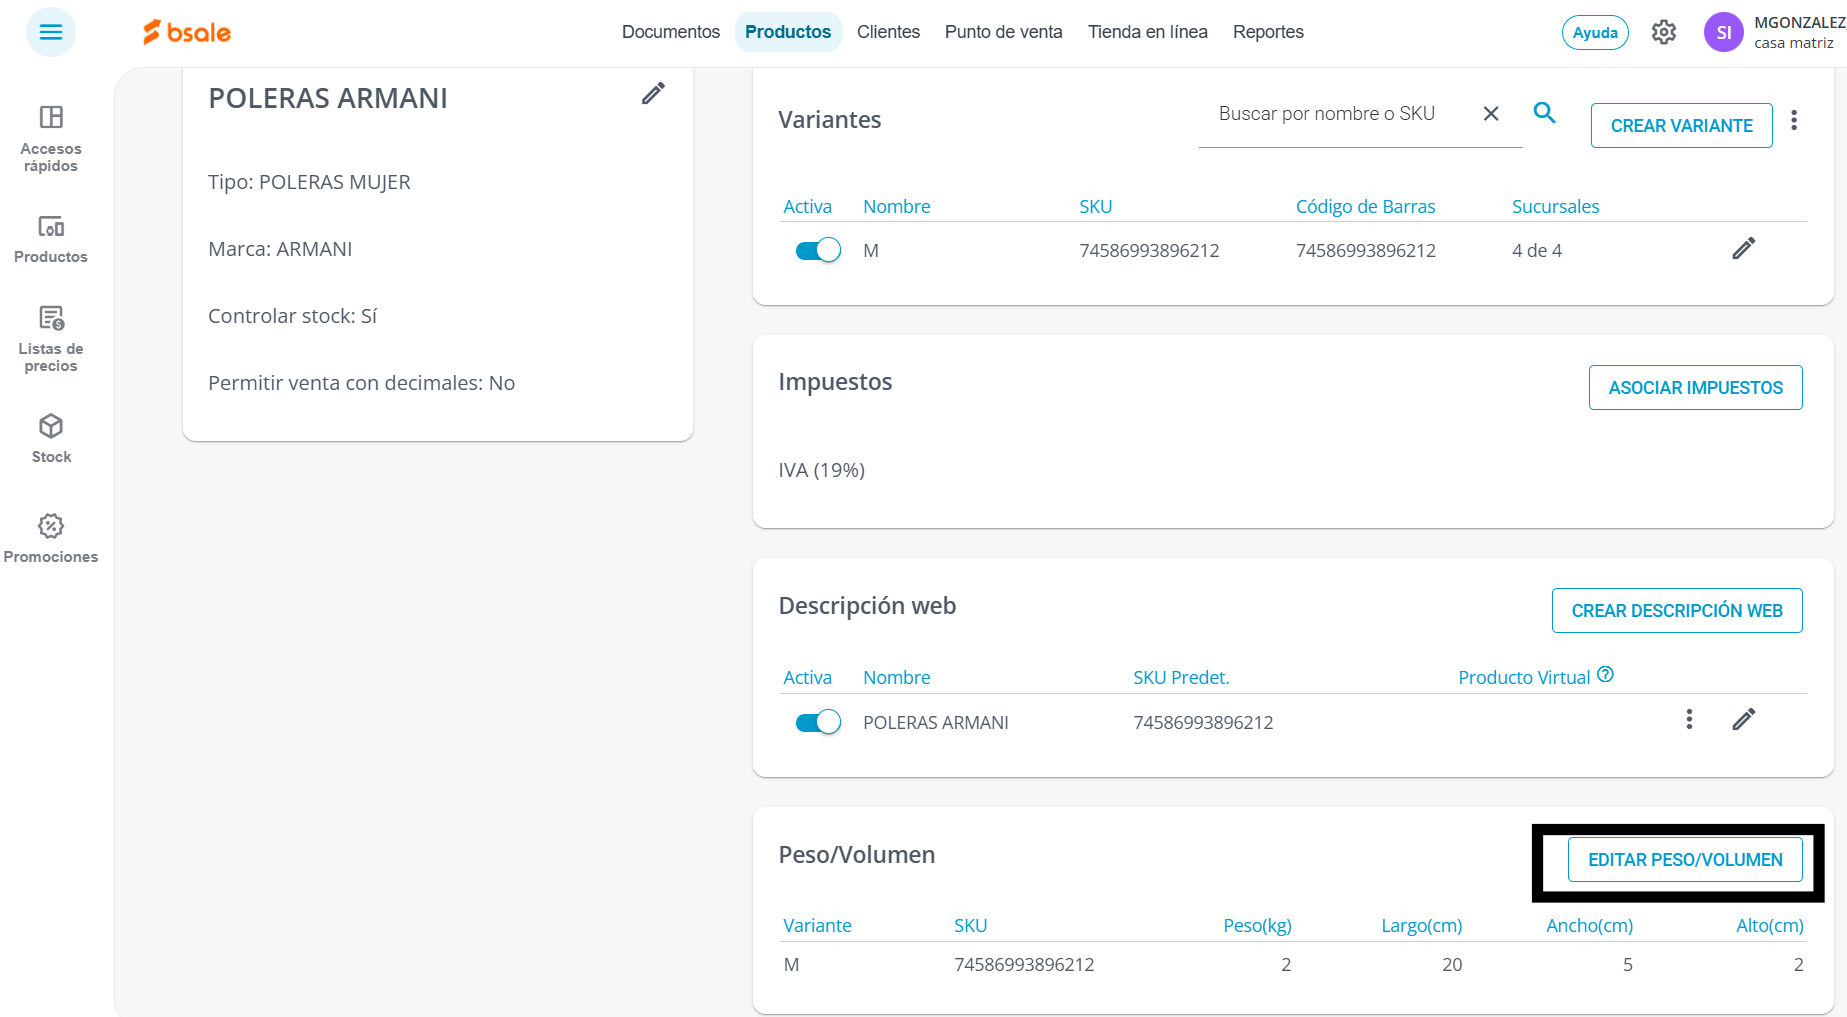Click Ancho(cm) column header
1847x1017 pixels.
(x=1590, y=926)
